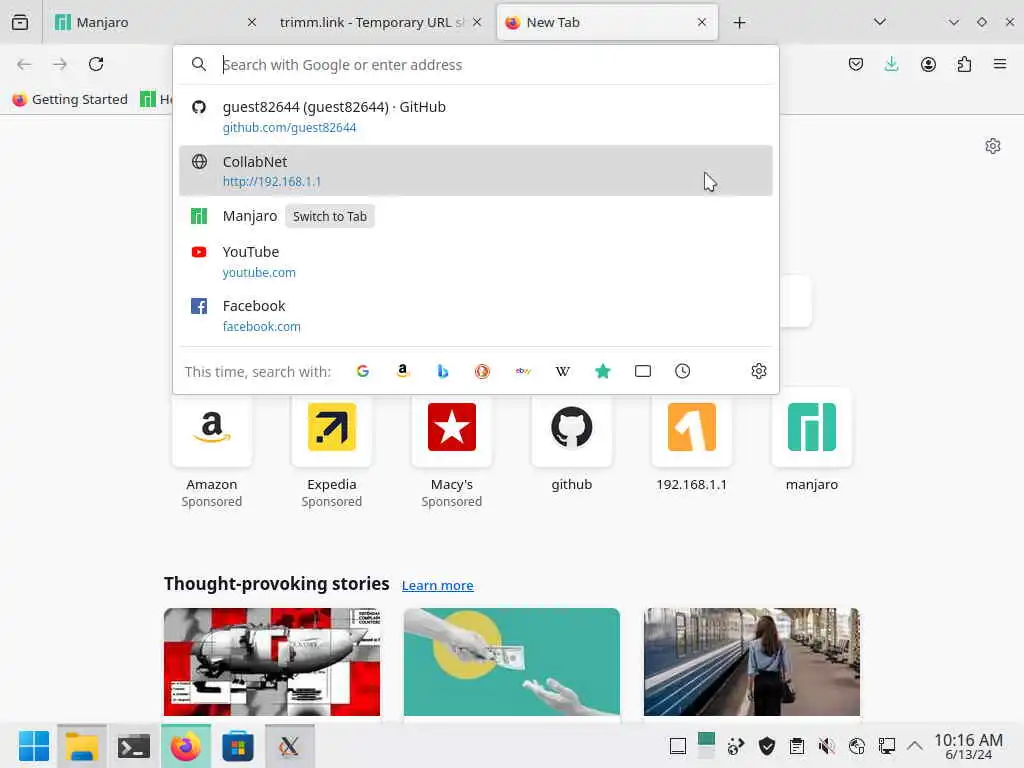1024x768 pixels.
Task: Search open tabs with the tab icon
Action: (643, 371)
